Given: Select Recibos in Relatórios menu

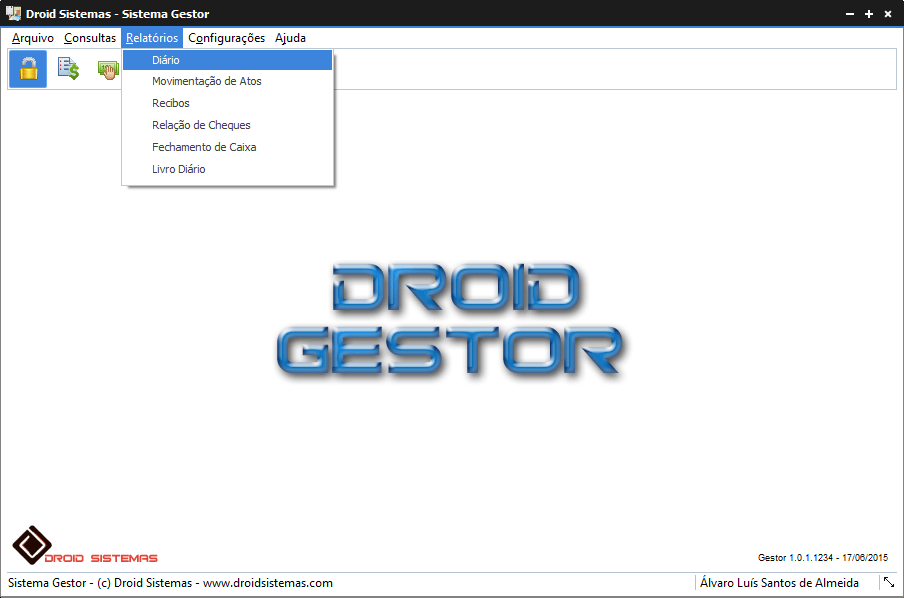Looking at the screenshot, I should 227,103.
